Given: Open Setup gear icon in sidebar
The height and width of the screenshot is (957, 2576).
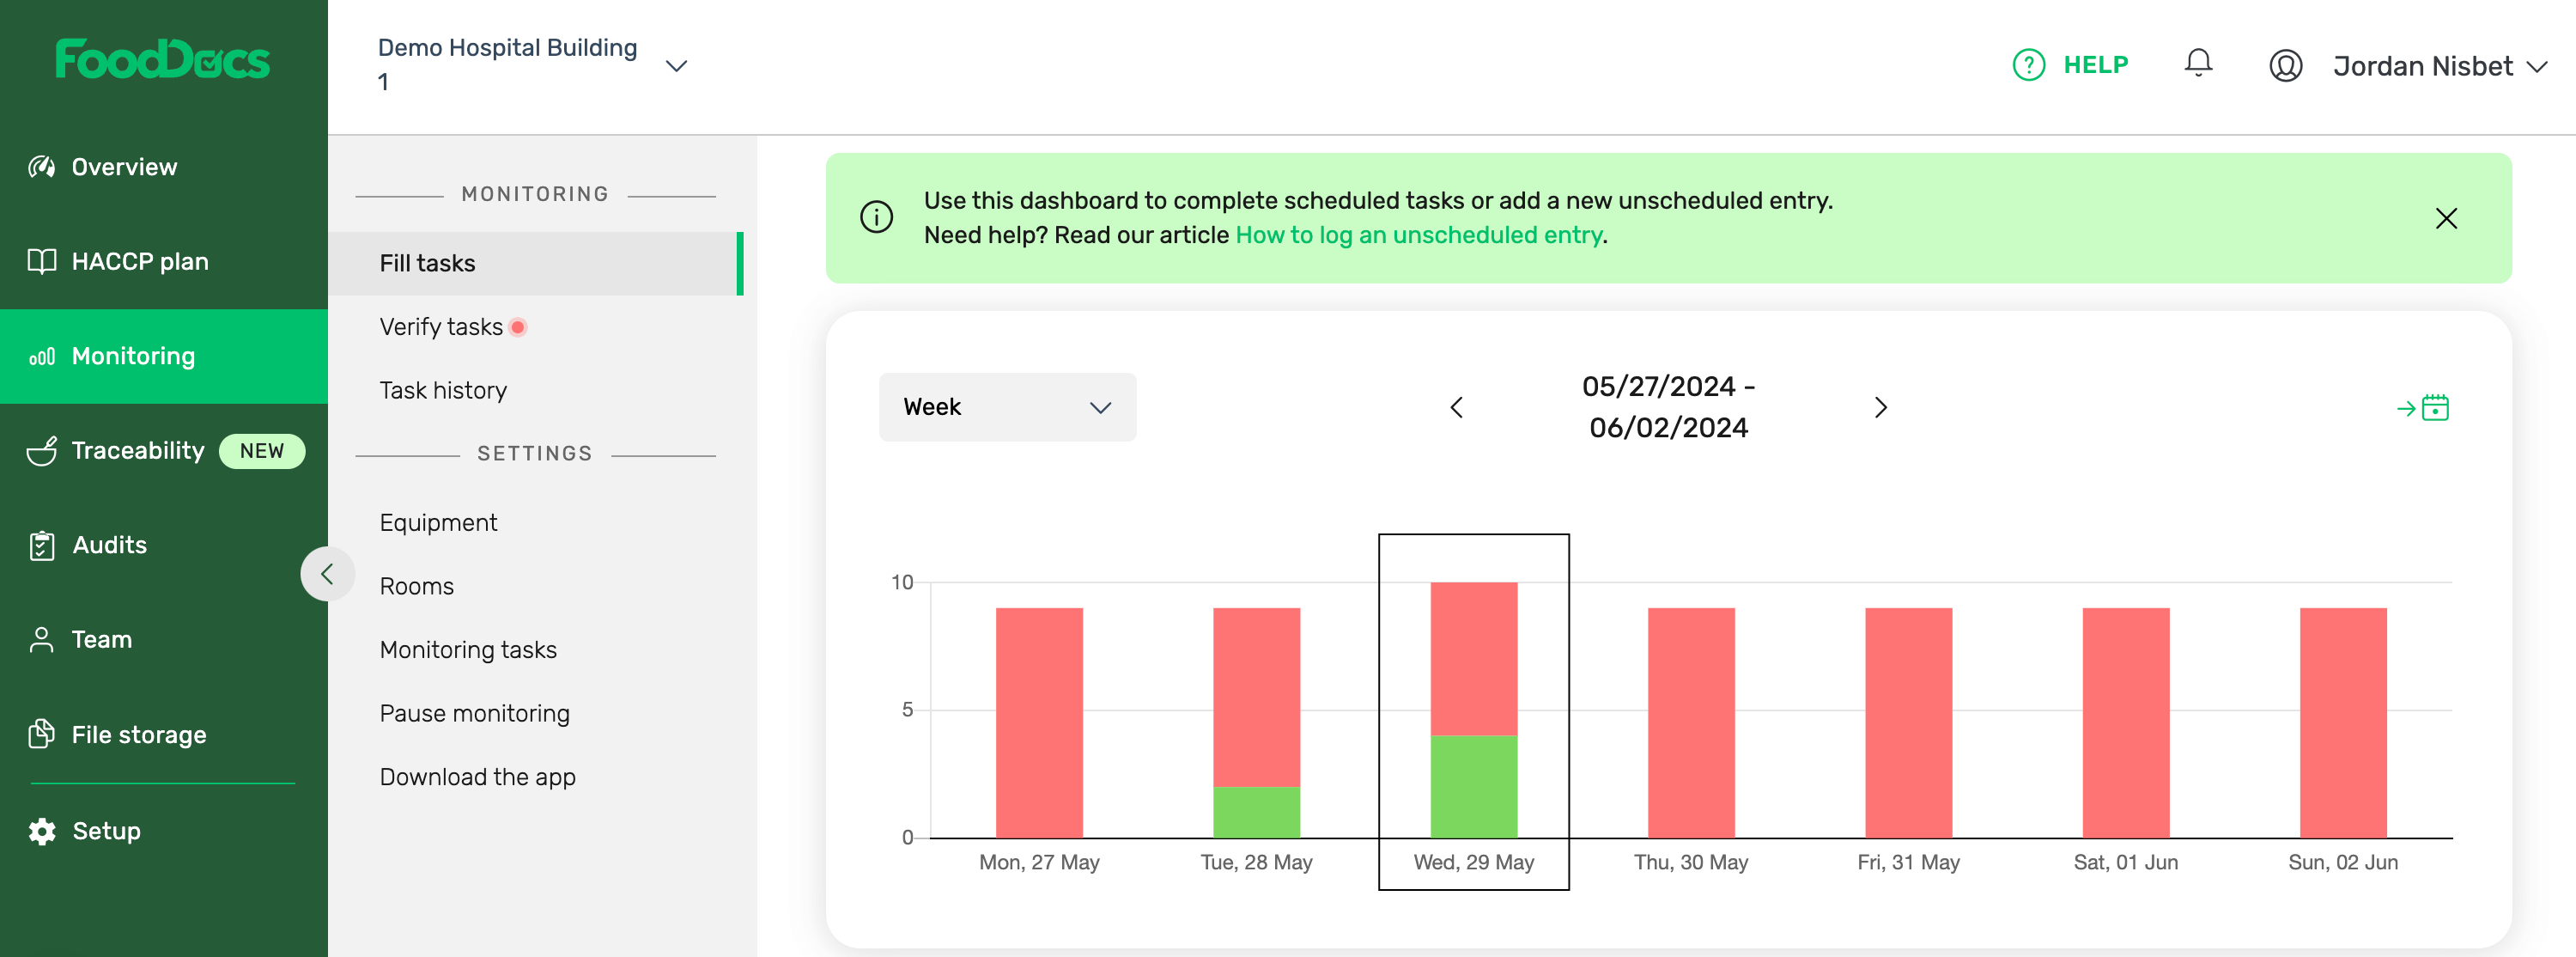Looking at the screenshot, I should click(x=42, y=831).
